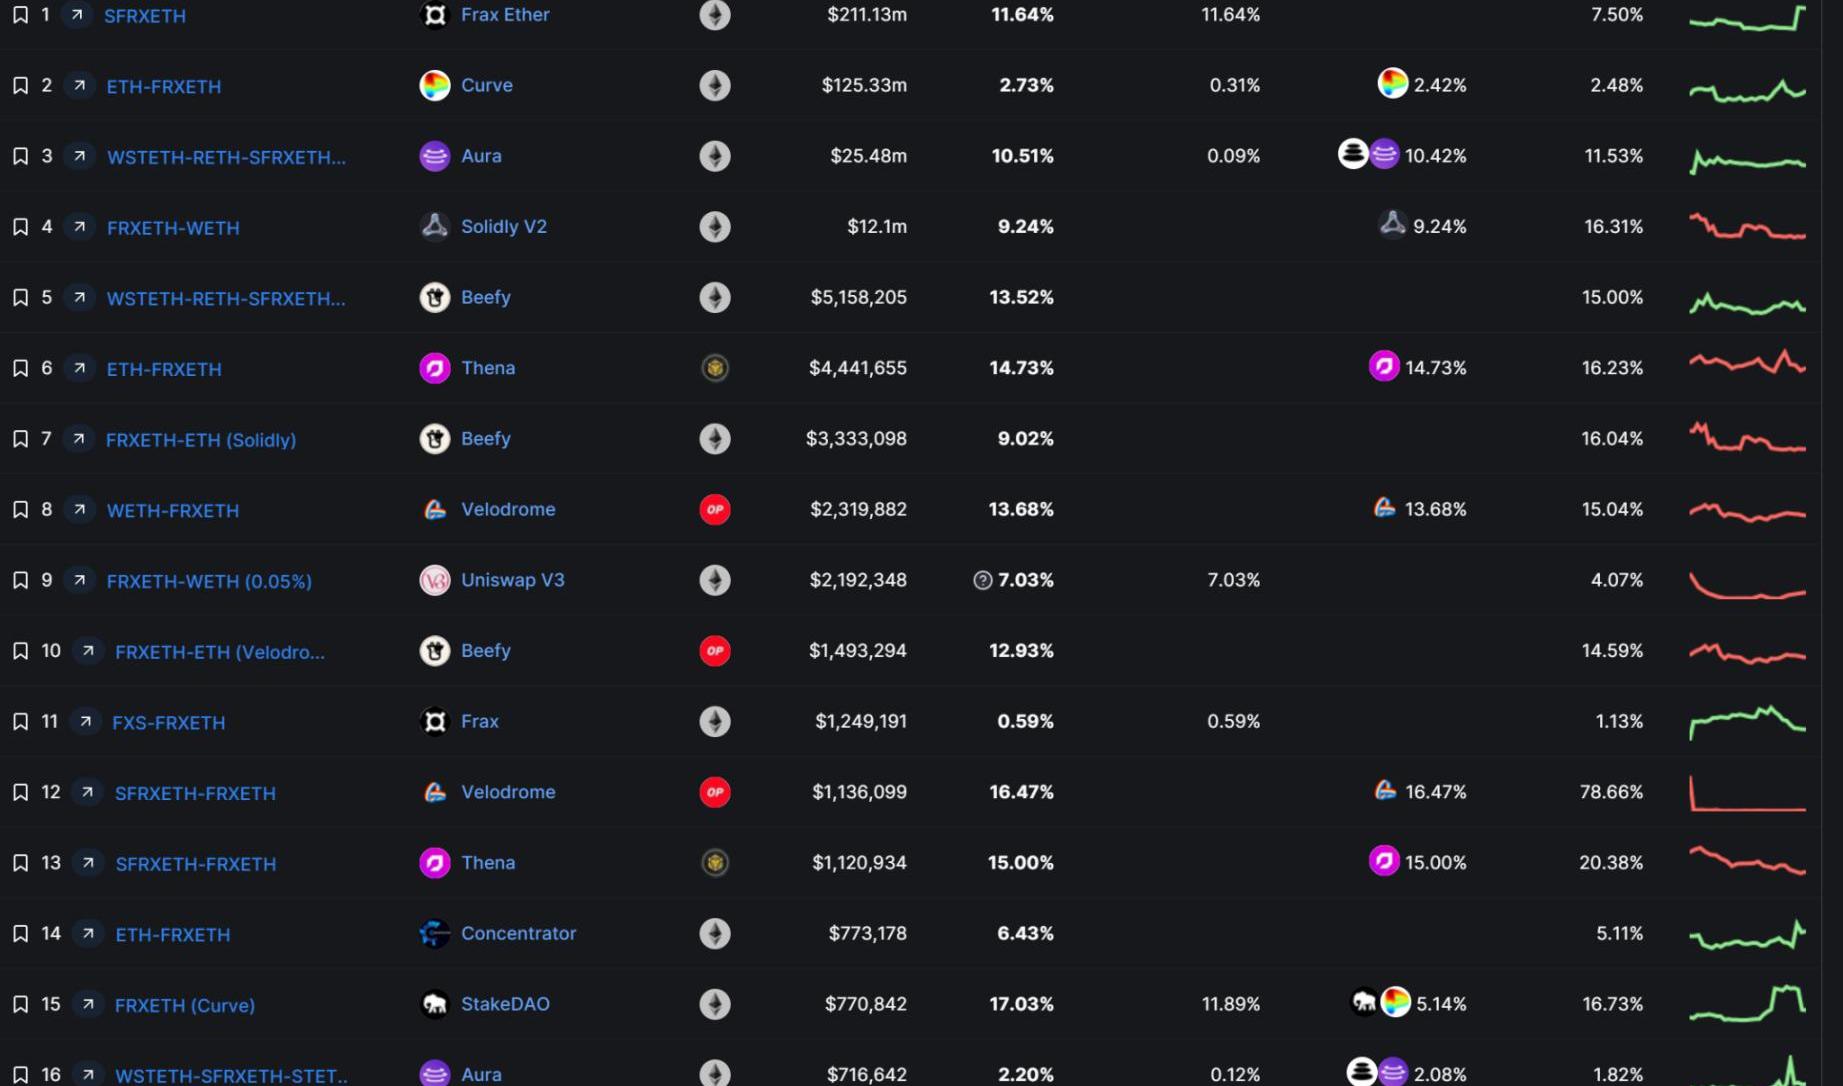Click the Velodrome project link in row 12
Viewport: 1843px width, 1086px height.
click(x=507, y=792)
